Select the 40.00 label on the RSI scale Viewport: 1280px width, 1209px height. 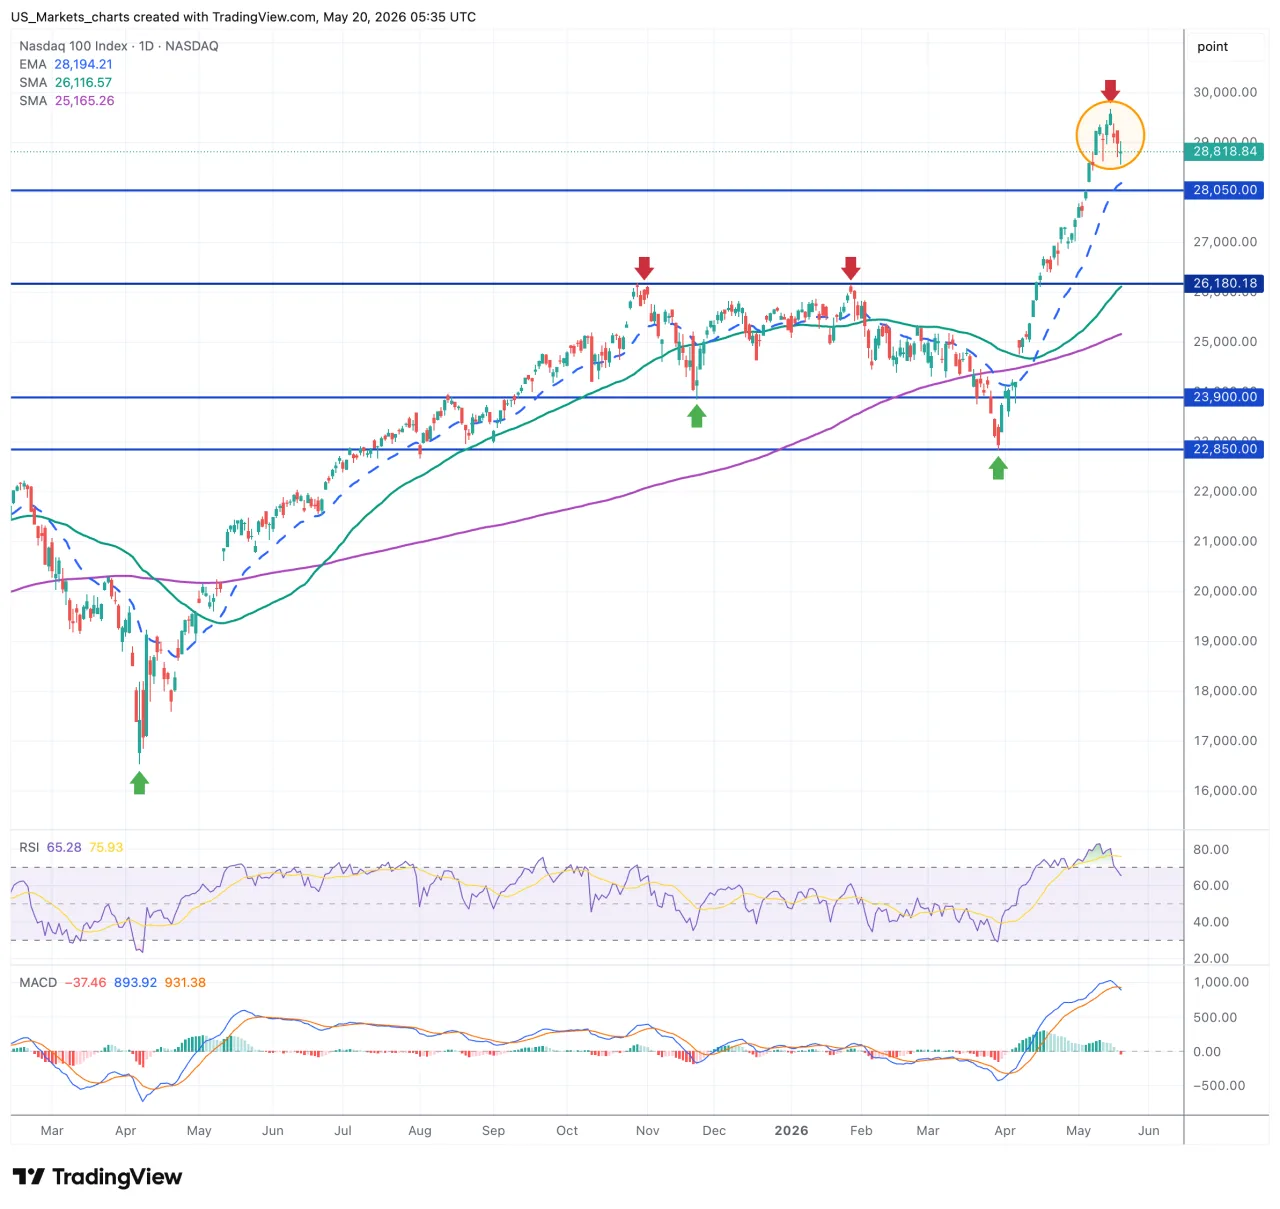[x=1211, y=922]
